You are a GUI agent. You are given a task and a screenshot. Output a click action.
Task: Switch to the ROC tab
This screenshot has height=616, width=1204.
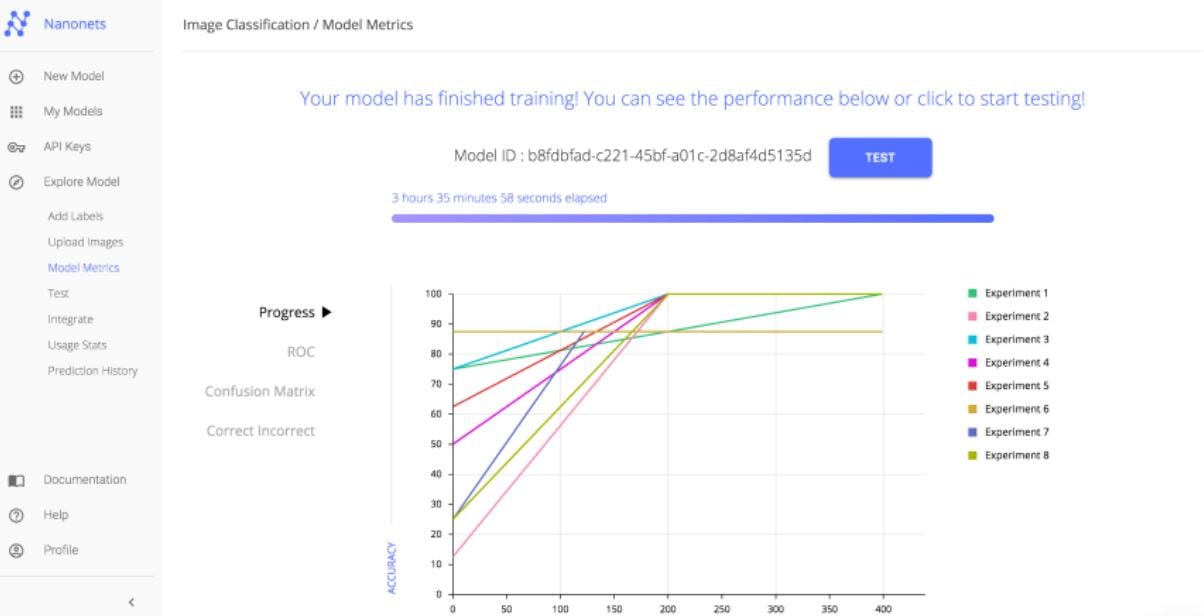coord(300,352)
